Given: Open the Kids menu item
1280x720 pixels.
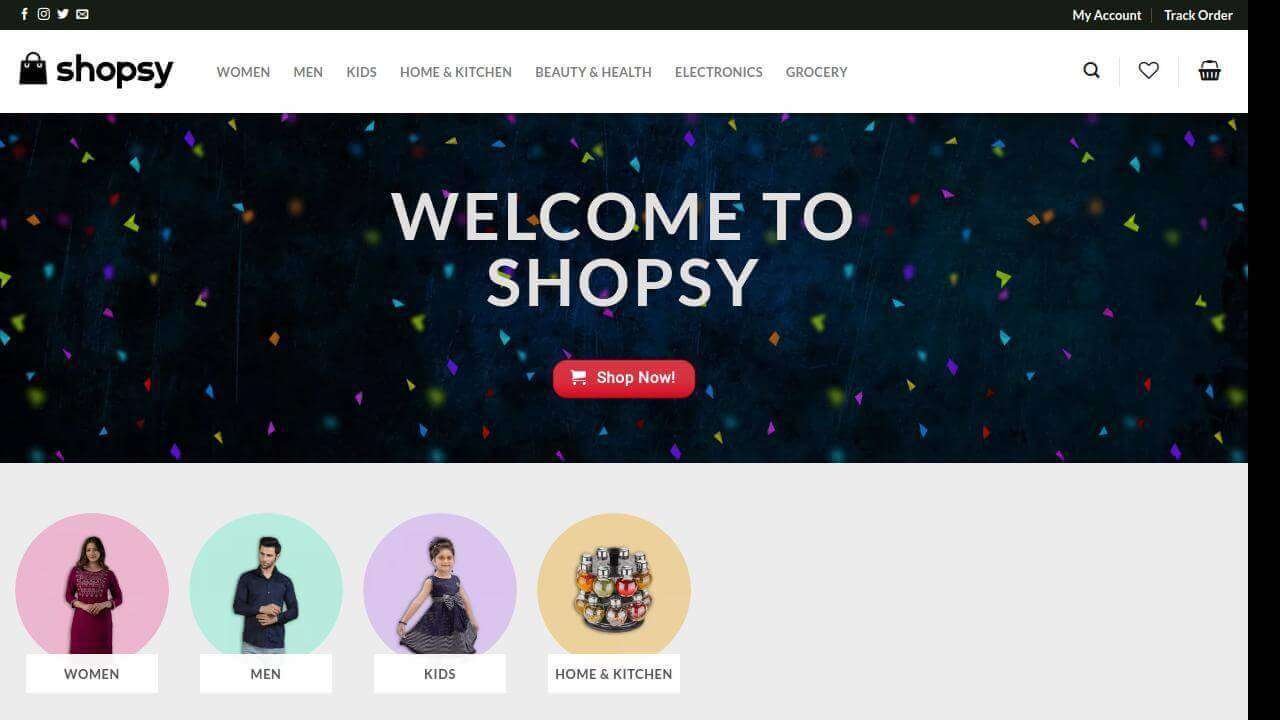Looking at the screenshot, I should pyautogui.click(x=361, y=72).
